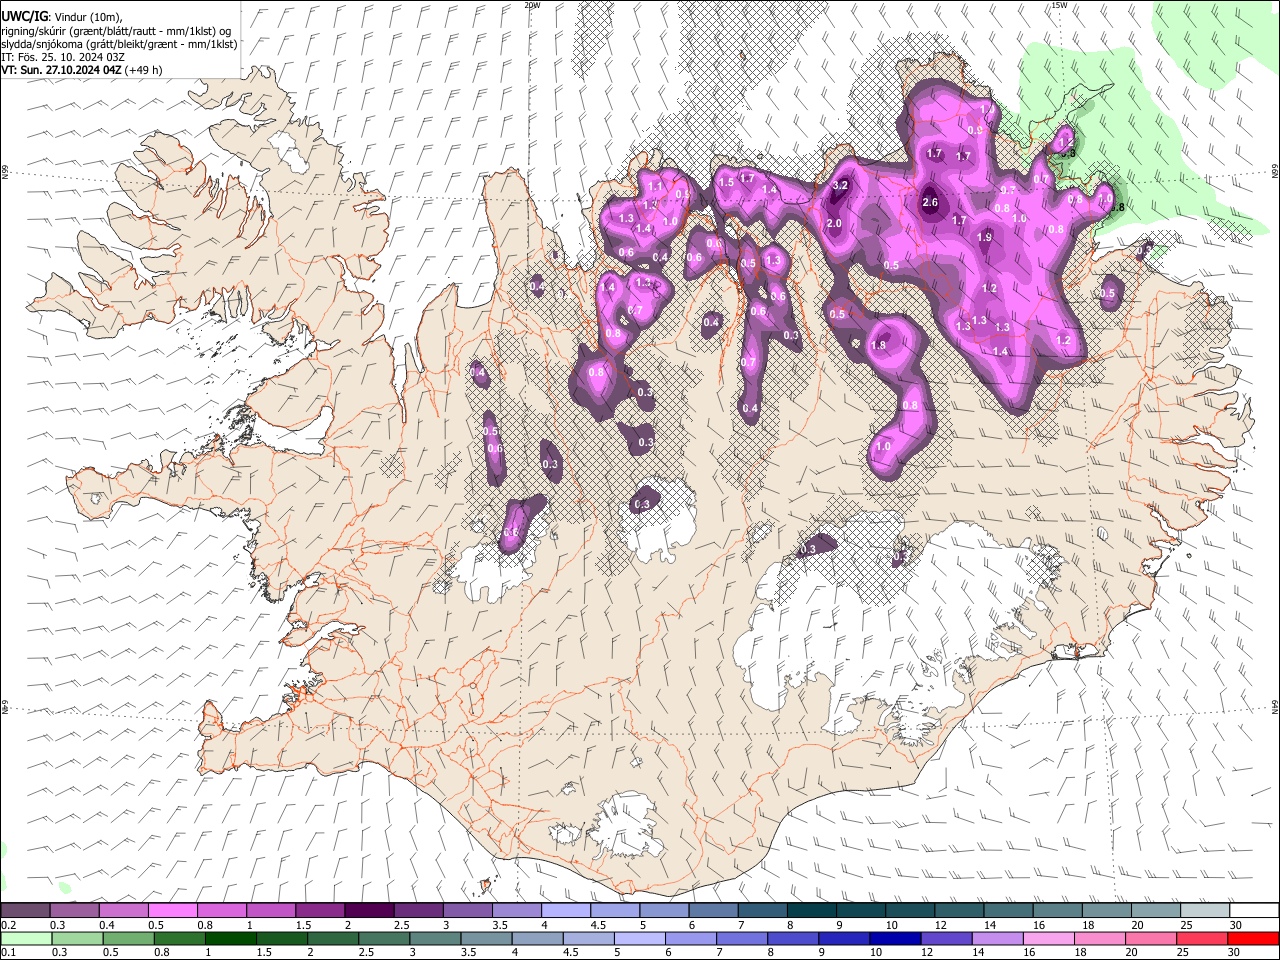1280x960 pixels.
Task: Select the light gray swatch labeled 25 in upper legend
Action: (1205, 911)
